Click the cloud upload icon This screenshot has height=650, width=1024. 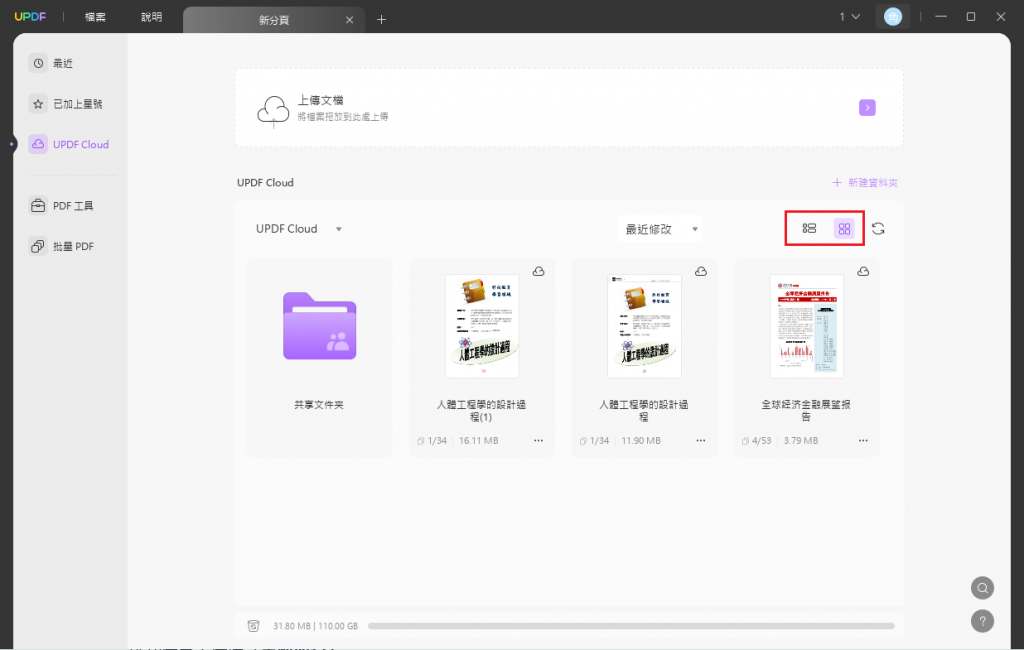[x=273, y=110]
